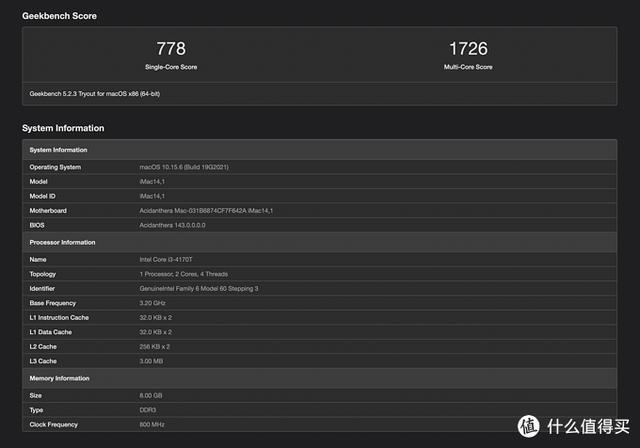Select the Single-Core Score label

(171, 67)
